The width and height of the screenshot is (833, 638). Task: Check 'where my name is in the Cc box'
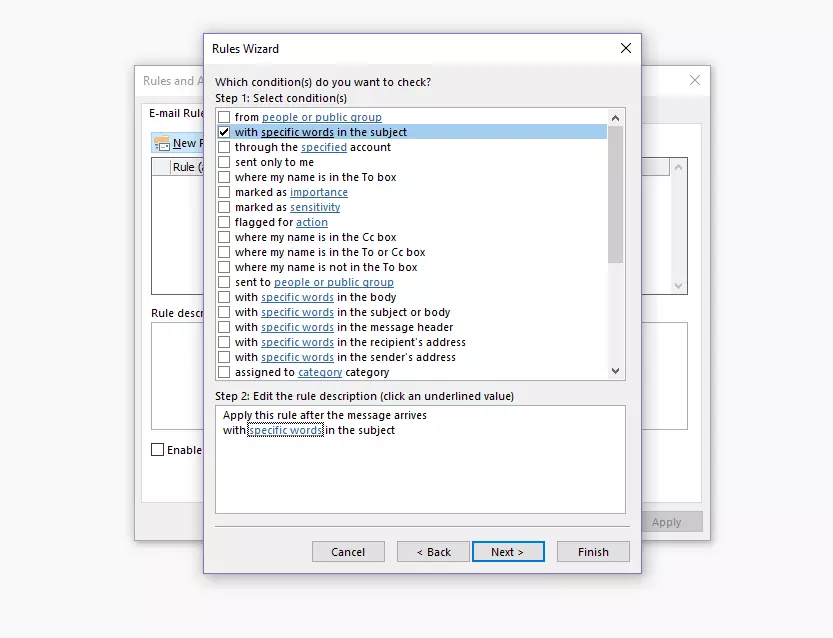coord(224,237)
